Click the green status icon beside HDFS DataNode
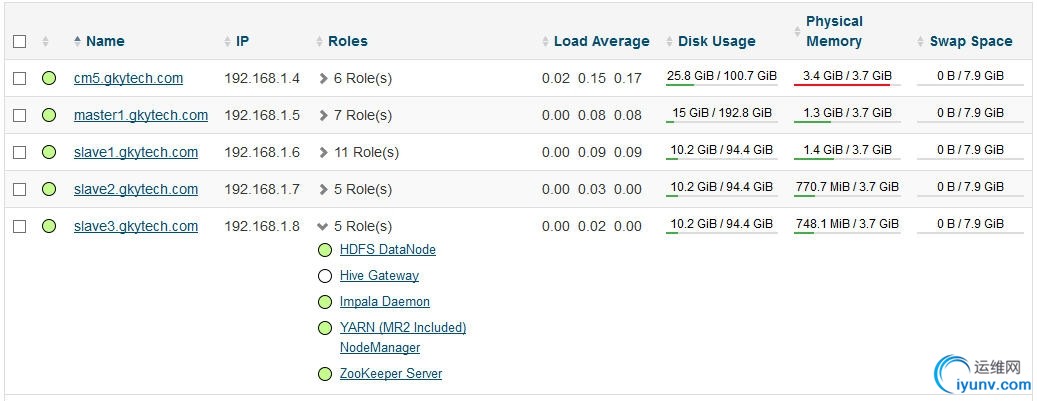This screenshot has width=1037, height=401. click(x=325, y=250)
